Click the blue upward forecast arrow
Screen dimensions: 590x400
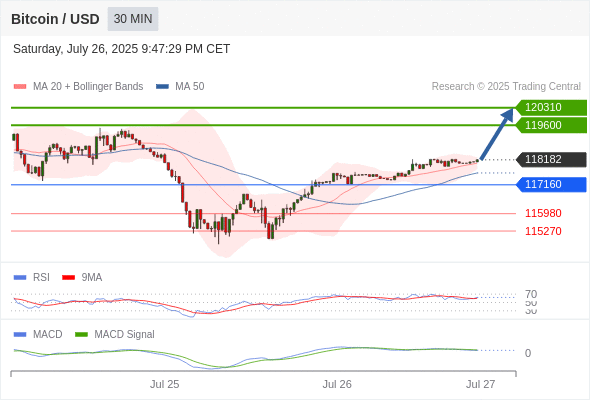pos(497,134)
